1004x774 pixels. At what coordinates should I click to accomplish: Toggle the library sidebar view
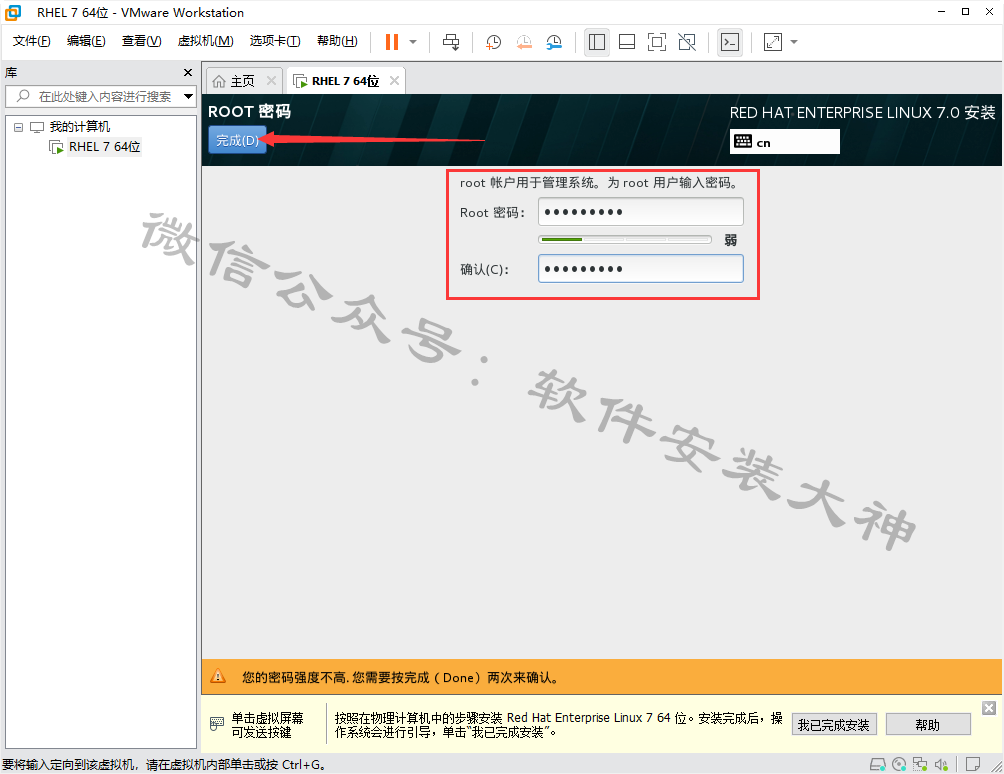tap(597, 42)
